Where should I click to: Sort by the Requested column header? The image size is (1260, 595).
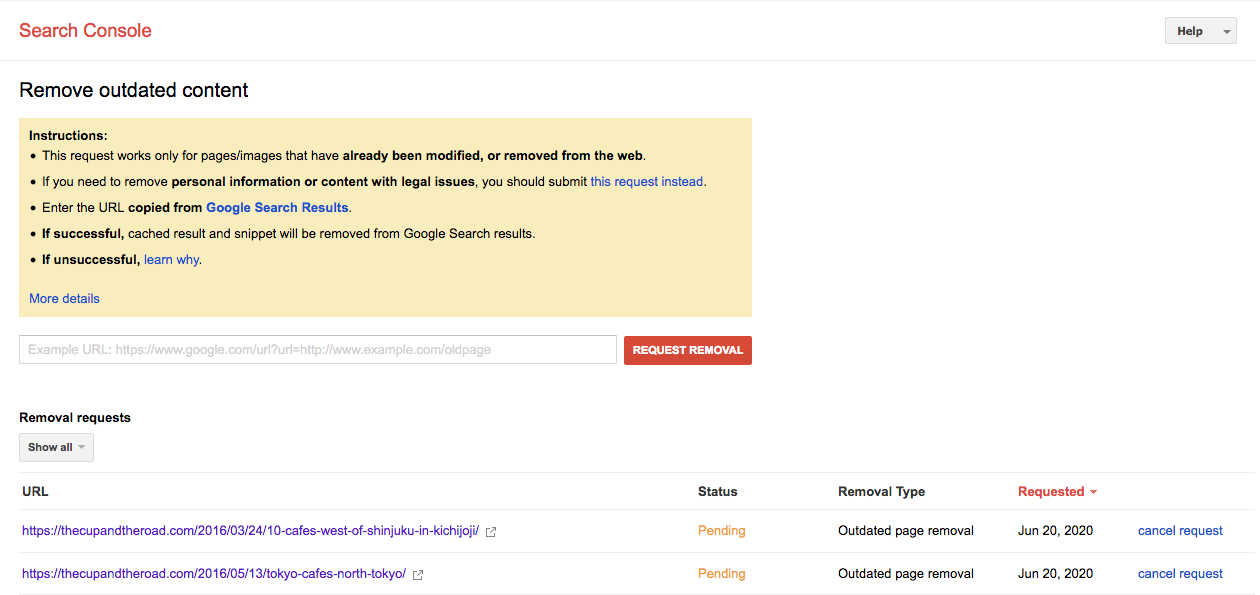pos(1057,492)
